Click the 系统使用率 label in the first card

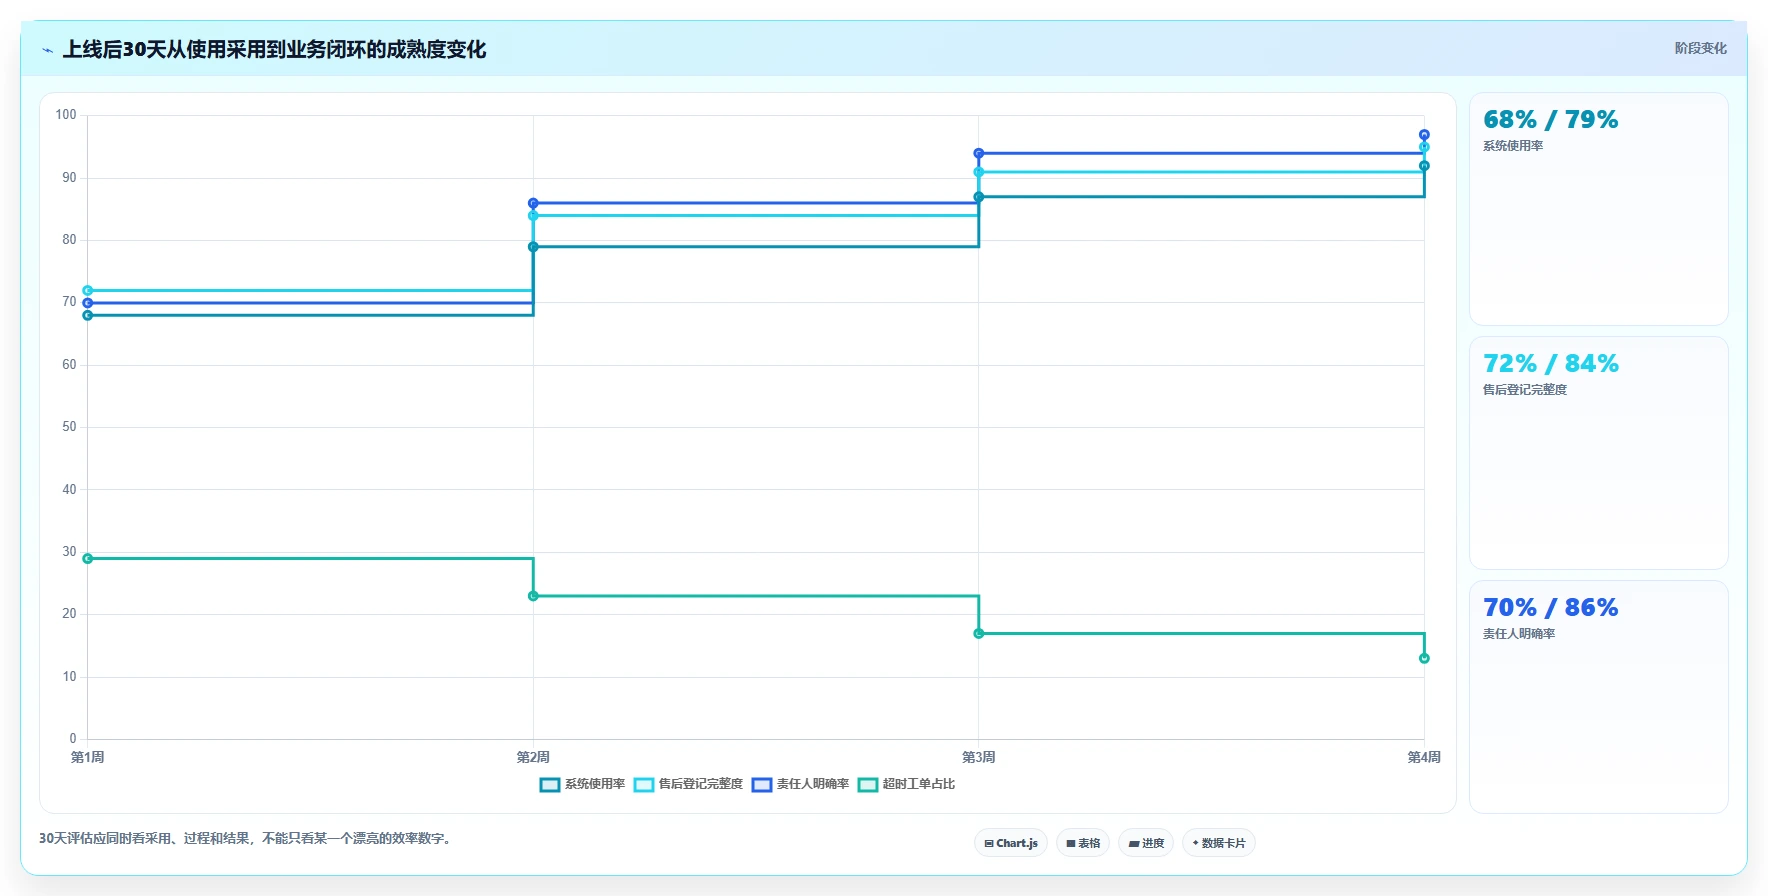1513,146
